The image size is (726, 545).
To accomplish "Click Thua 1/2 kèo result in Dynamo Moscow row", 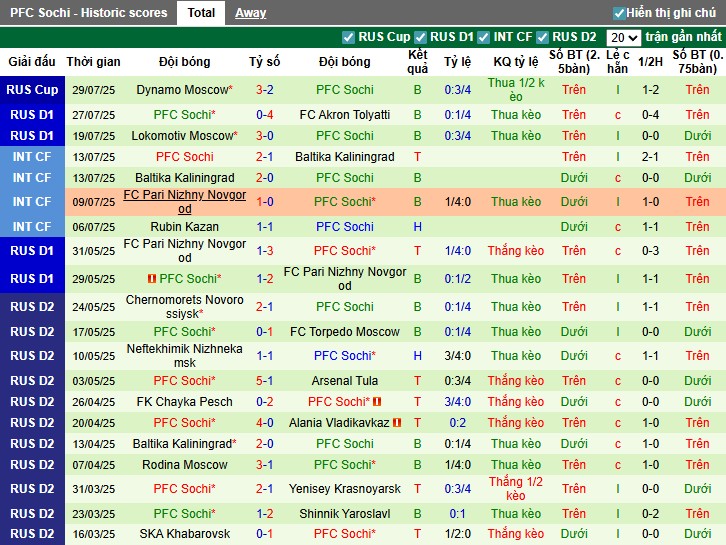I will [x=516, y=90].
